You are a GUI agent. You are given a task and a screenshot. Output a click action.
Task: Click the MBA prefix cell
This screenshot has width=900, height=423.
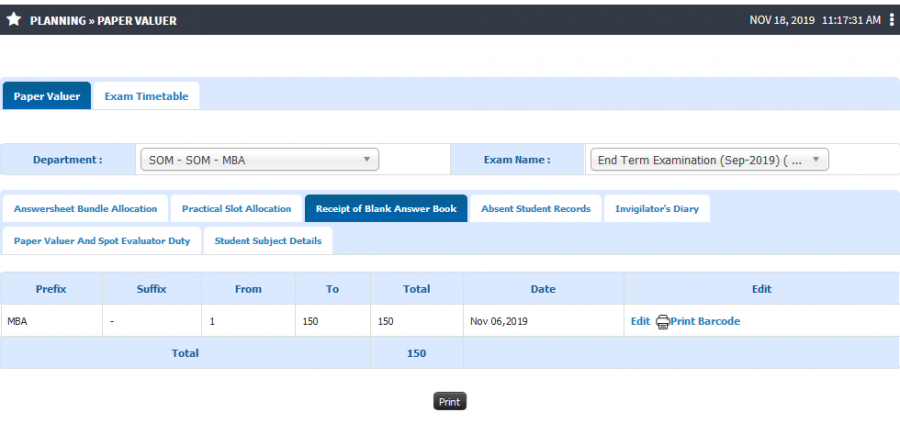pos(51,321)
